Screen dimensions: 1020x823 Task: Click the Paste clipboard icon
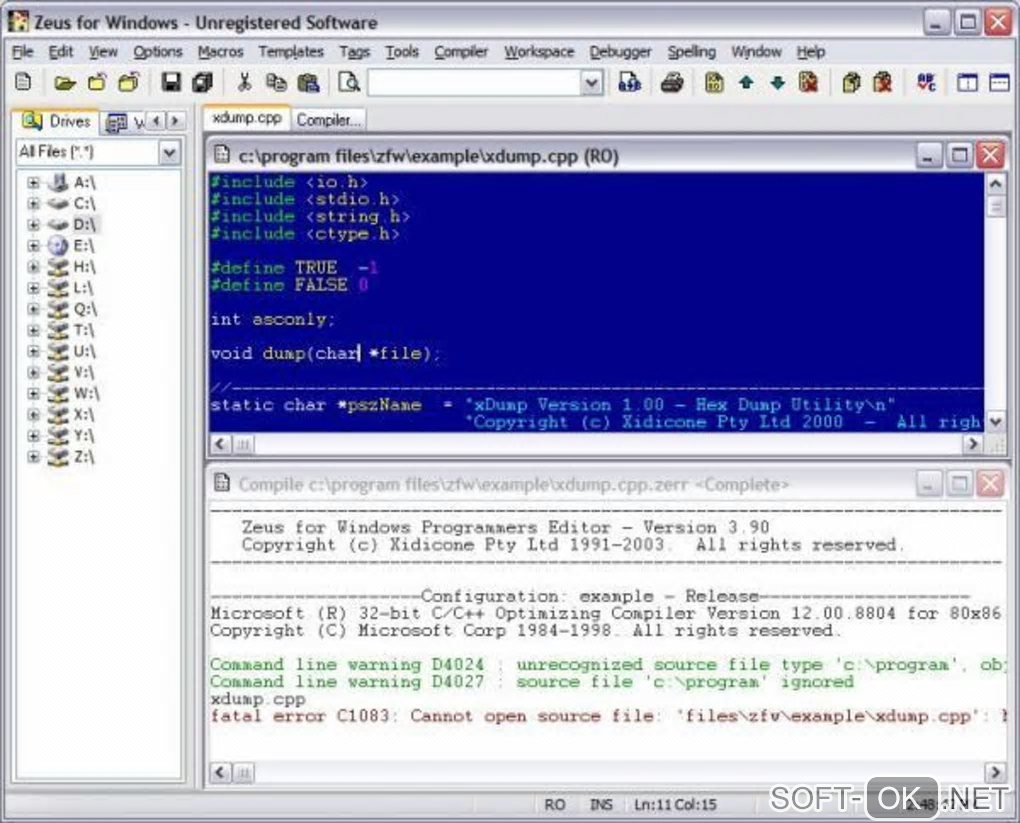[308, 83]
